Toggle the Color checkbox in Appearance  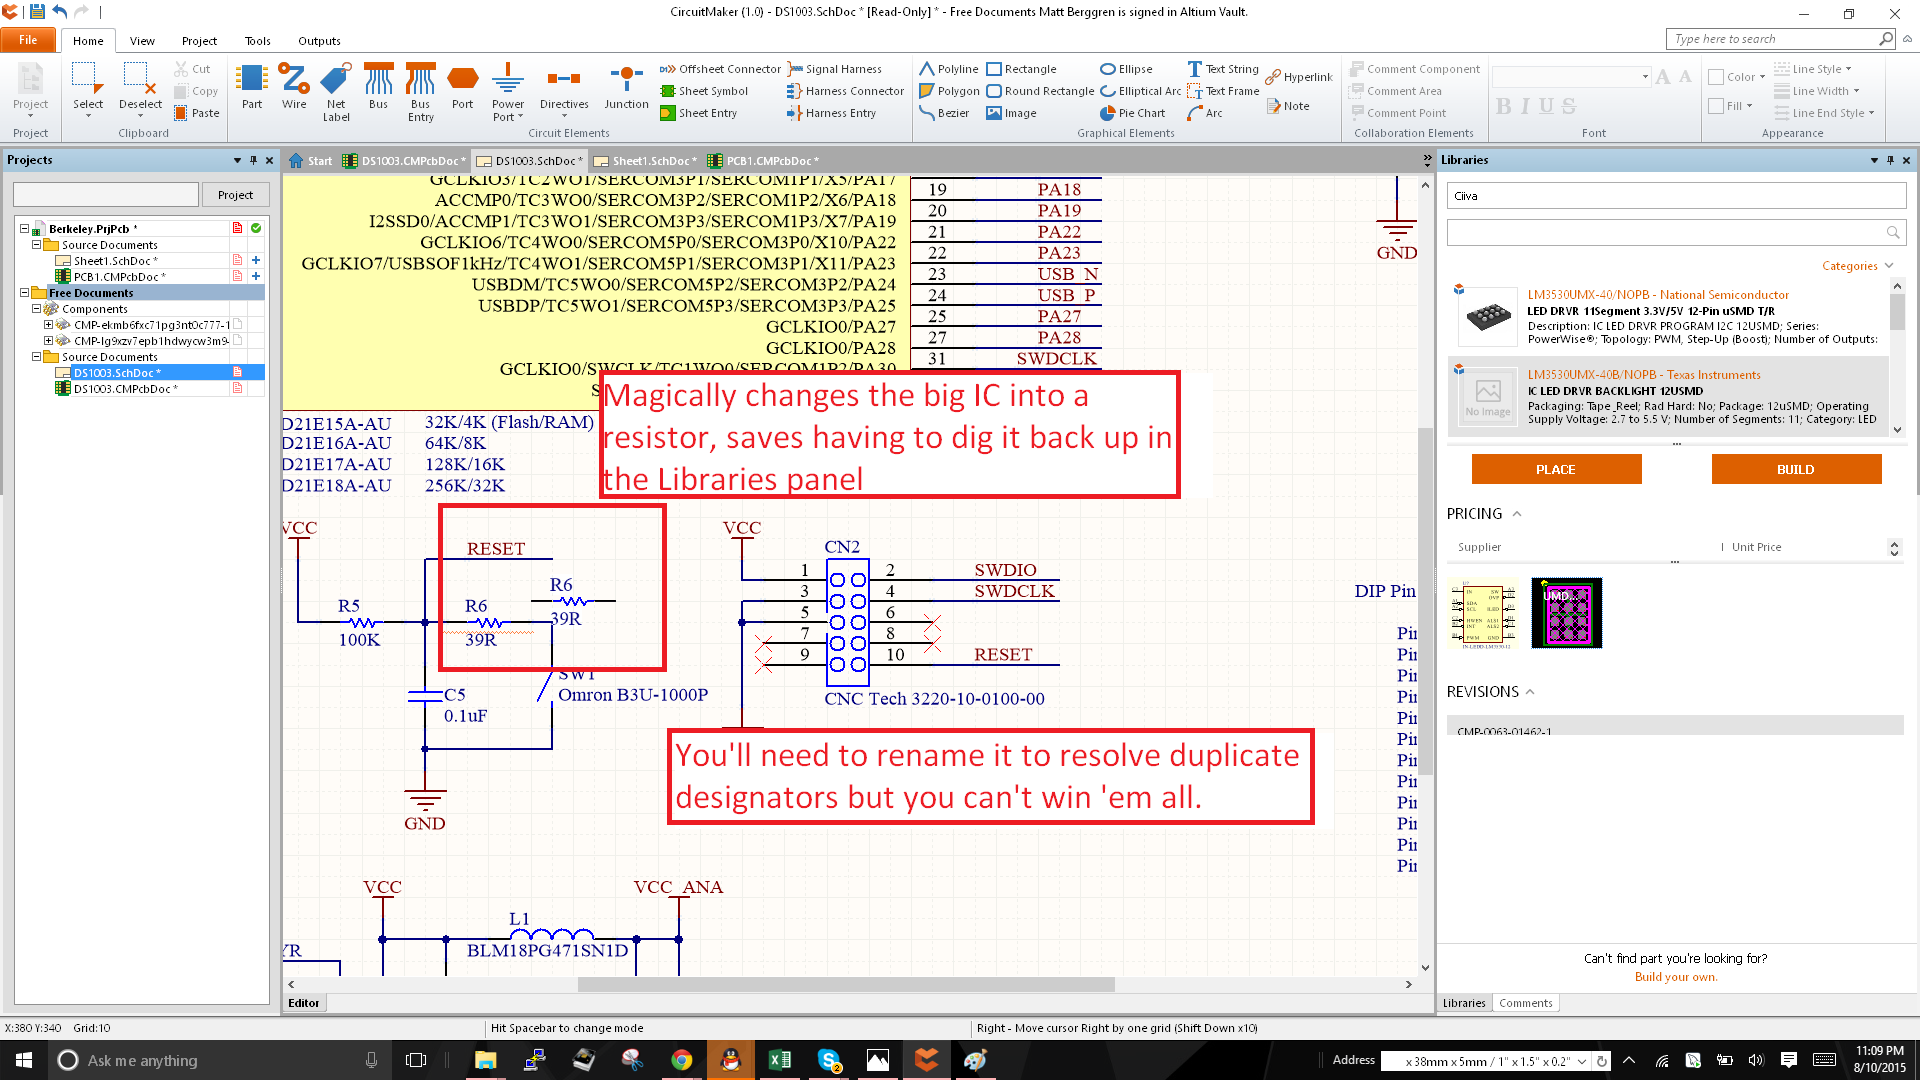(1716, 77)
